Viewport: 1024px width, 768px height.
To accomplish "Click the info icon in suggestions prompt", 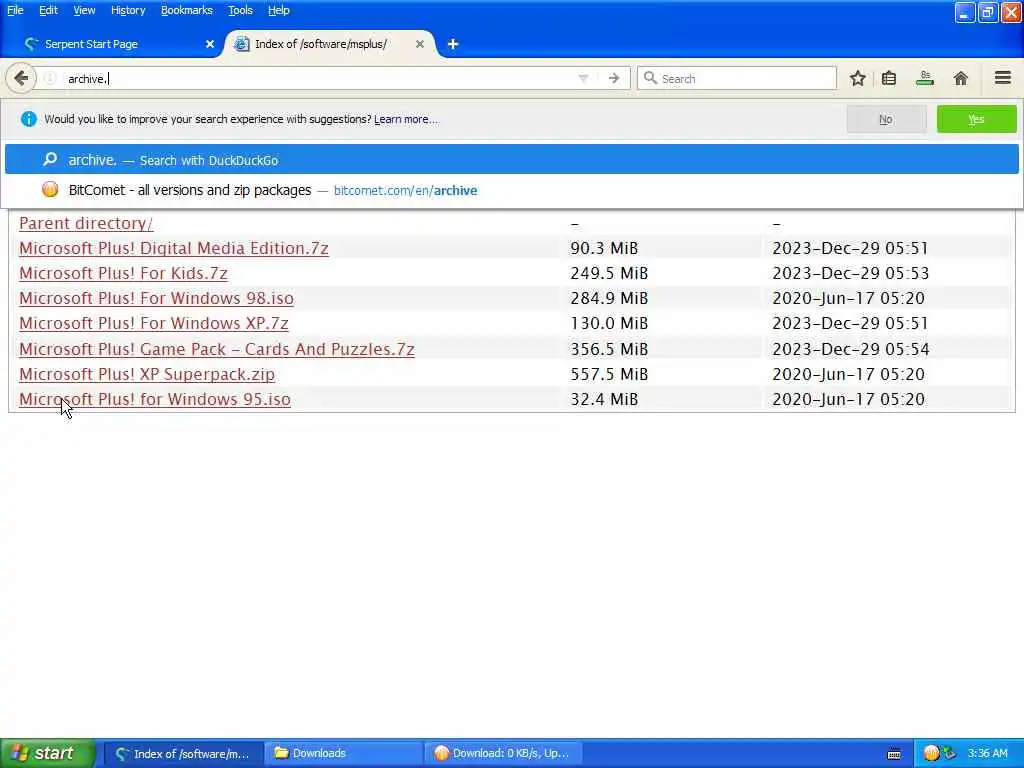I will pyautogui.click(x=29, y=119).
